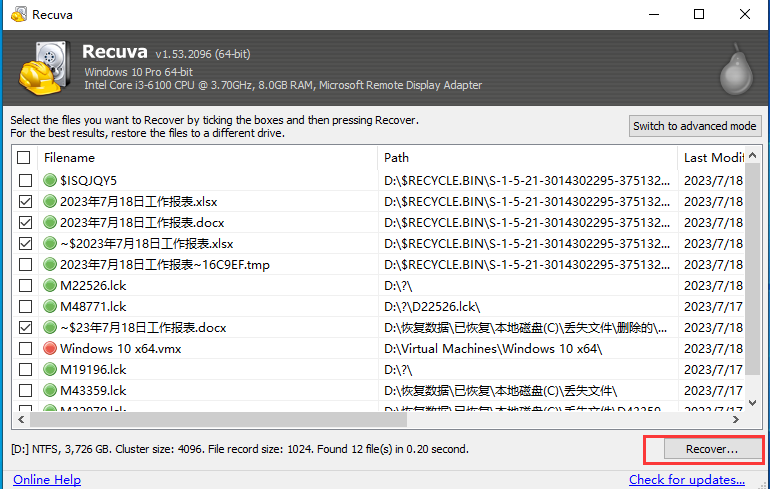The width and height of the screenshot is (770, 489).
Task: Select filename Windows 10 x64.vmx
Action: coord(120,349)
